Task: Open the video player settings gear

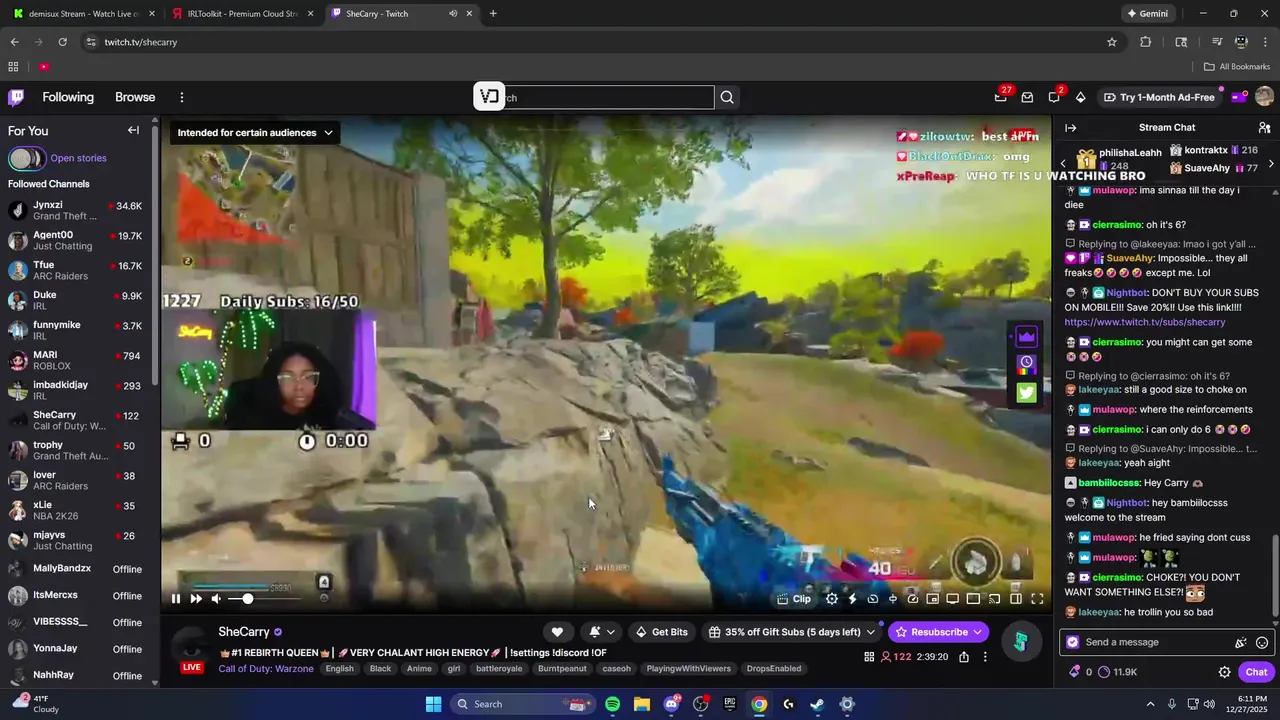Action: (832, 599)
